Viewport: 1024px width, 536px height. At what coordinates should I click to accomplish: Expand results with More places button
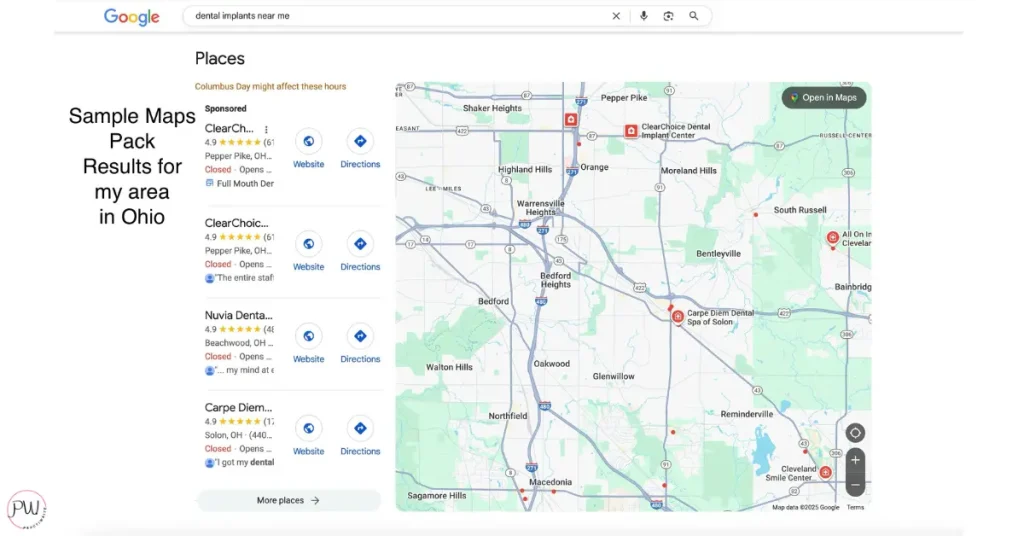pyautogui.click(x=288, y=500)
